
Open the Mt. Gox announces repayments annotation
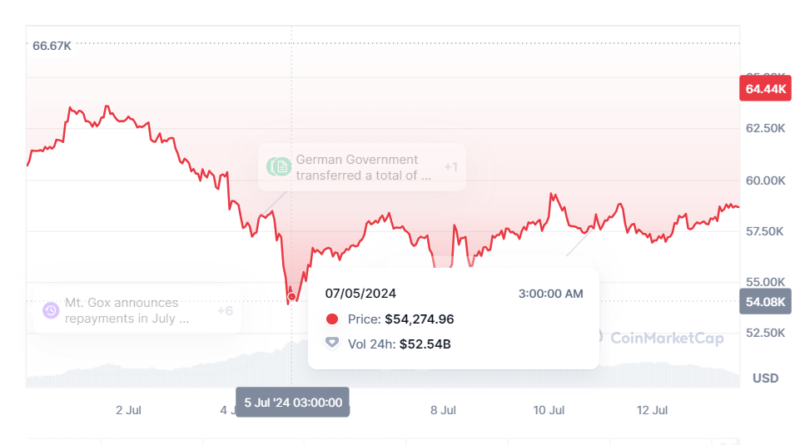(x=127, y=310)
